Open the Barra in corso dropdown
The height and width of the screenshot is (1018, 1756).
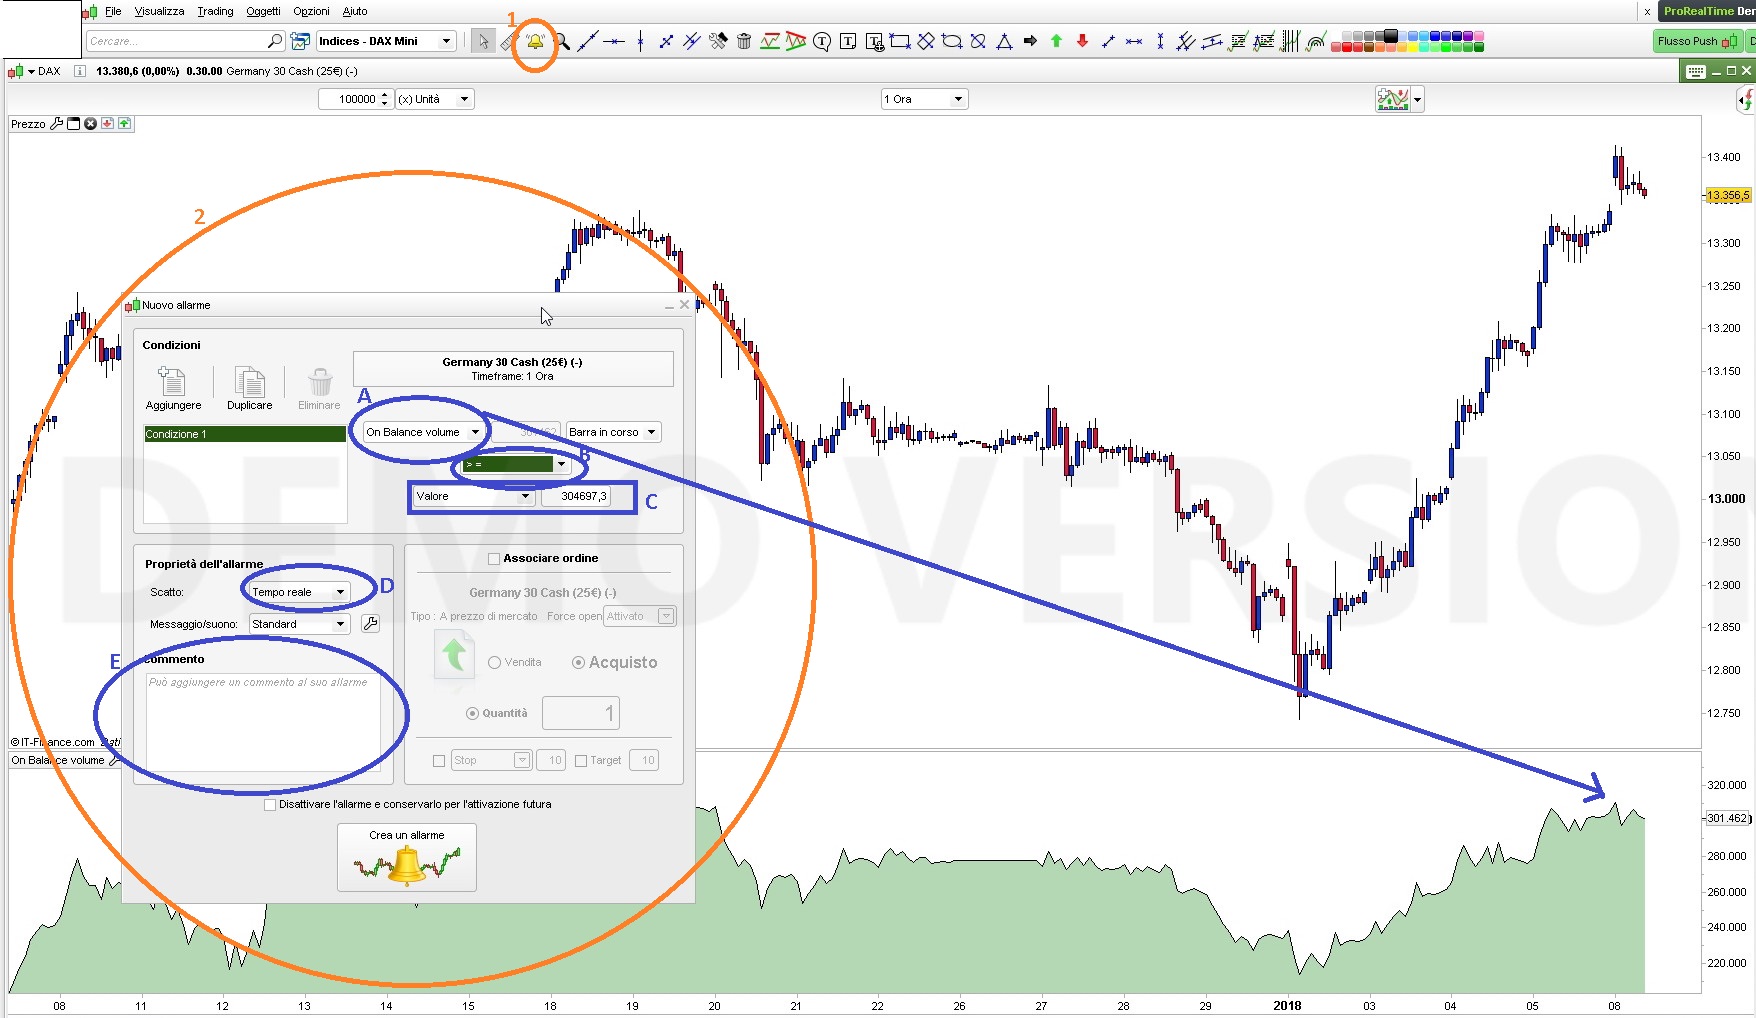(x=613, y=432)
